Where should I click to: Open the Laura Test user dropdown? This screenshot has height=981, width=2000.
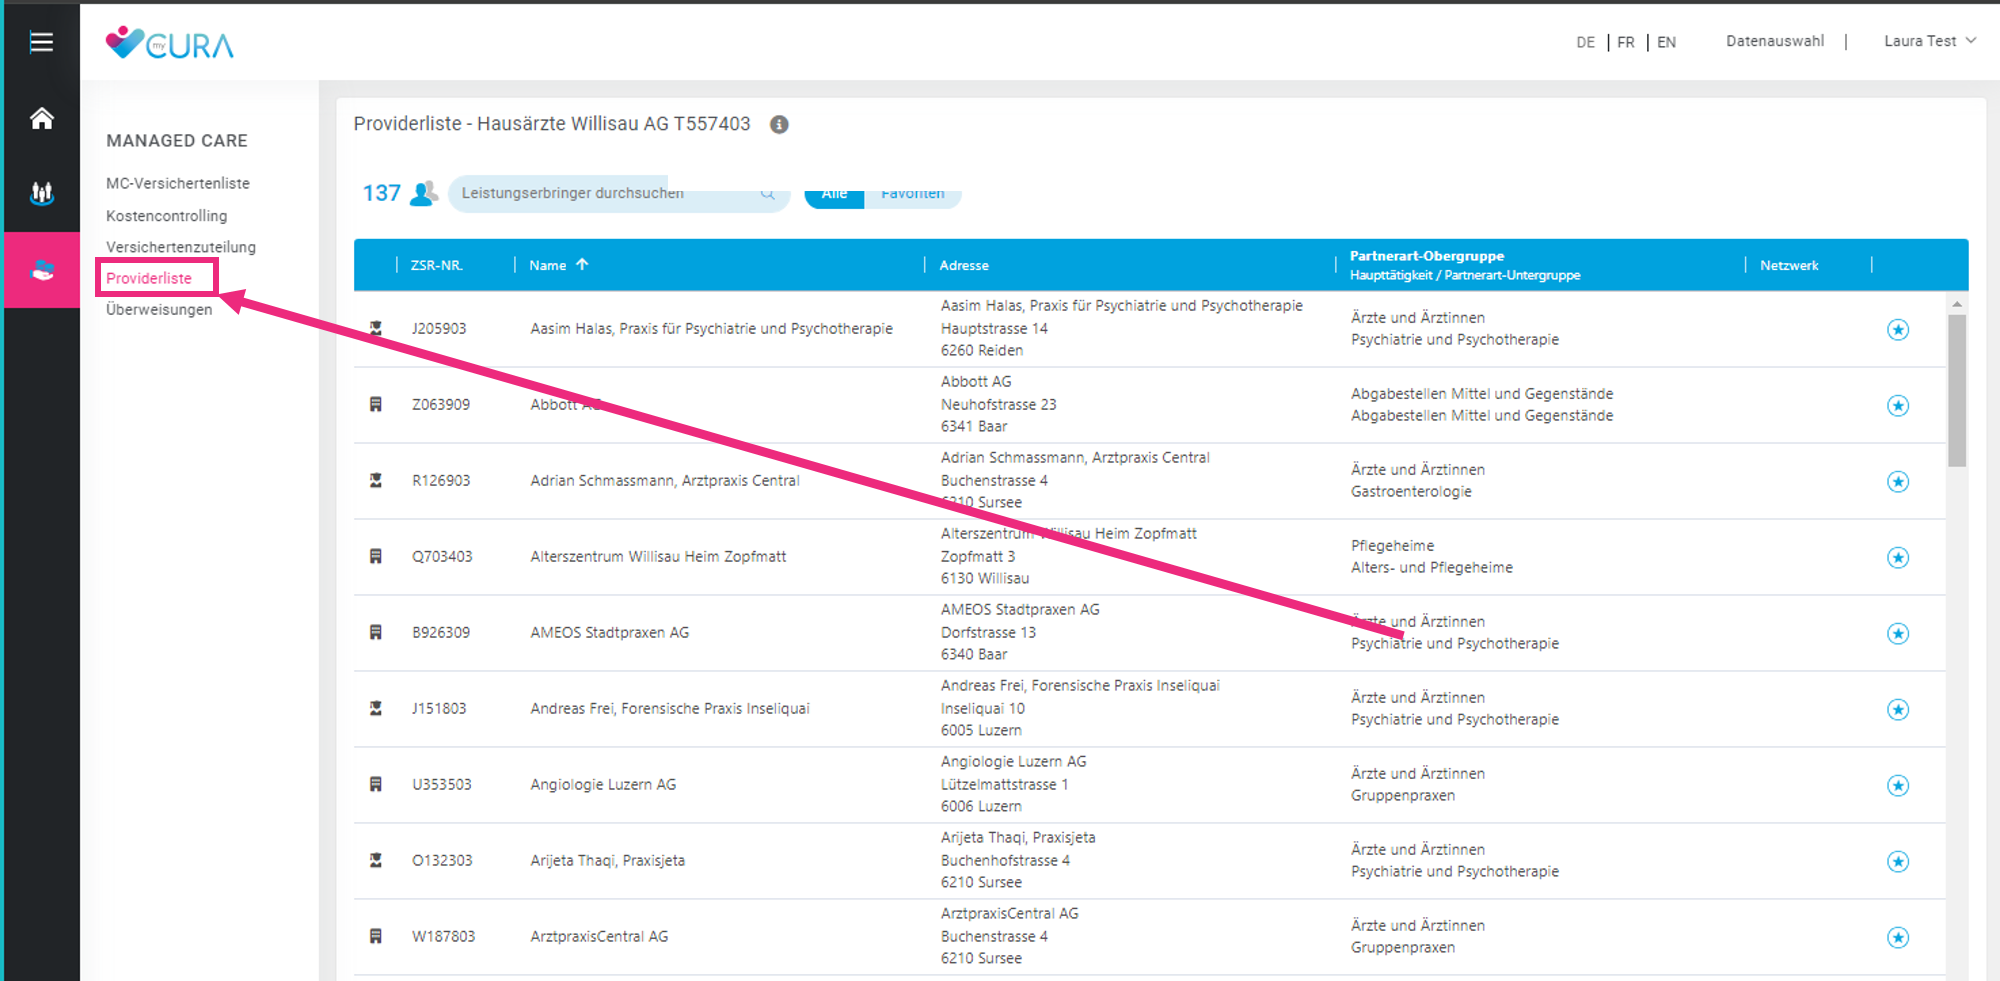[1929, 41]
